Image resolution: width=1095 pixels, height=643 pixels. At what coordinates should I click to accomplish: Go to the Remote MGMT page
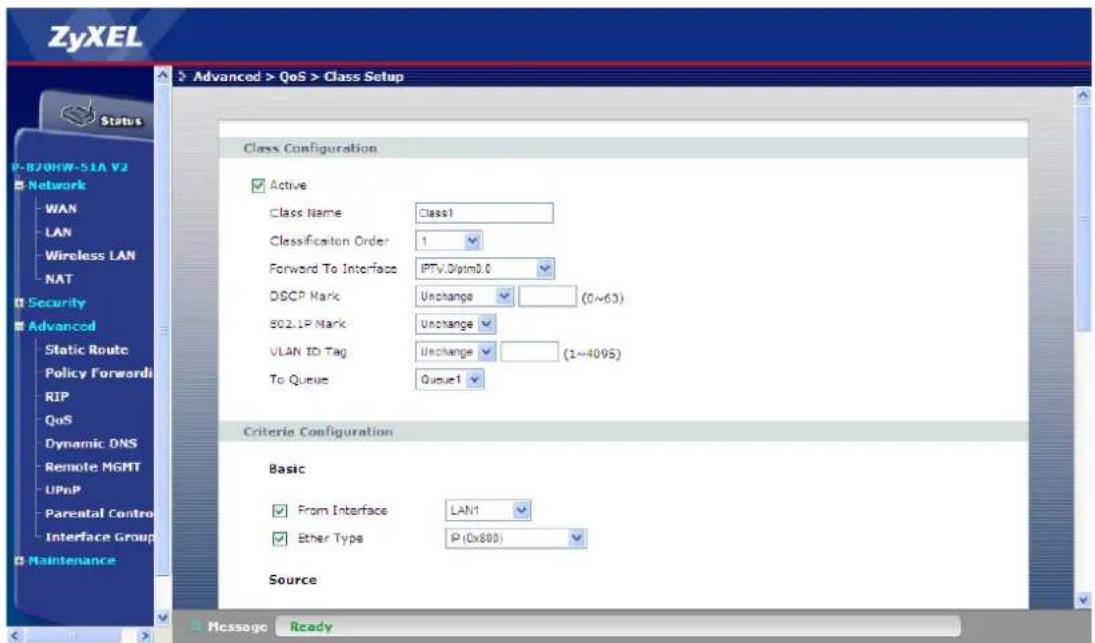93,467
